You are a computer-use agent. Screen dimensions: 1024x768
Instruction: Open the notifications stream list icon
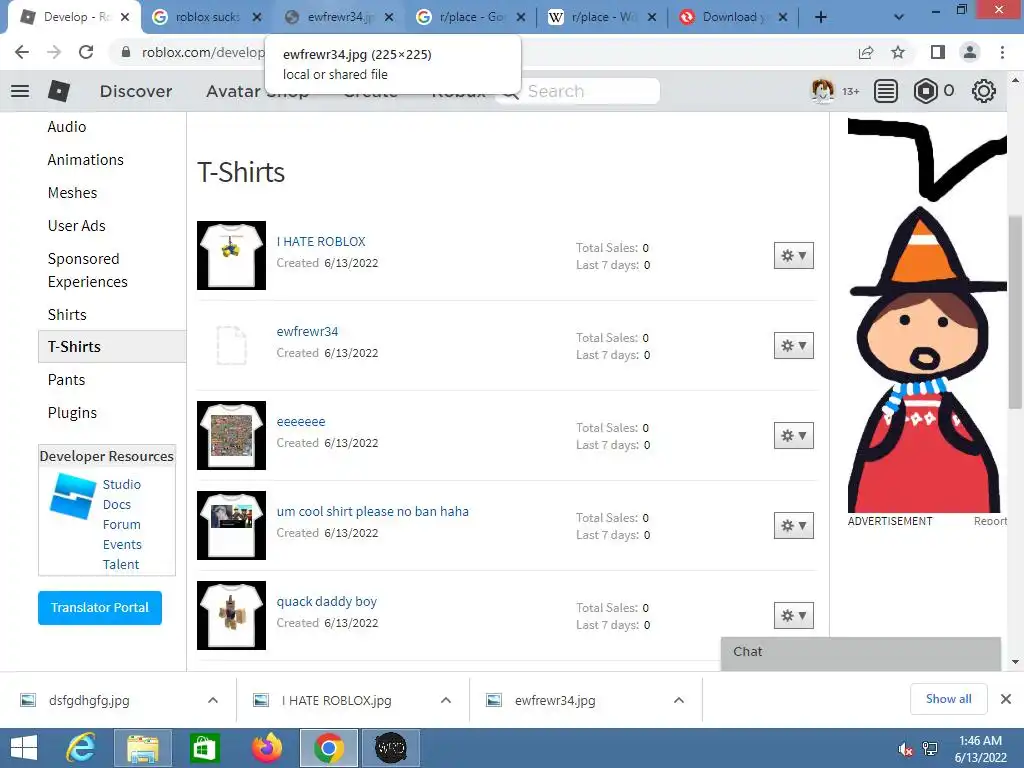[x=886, y=91]
